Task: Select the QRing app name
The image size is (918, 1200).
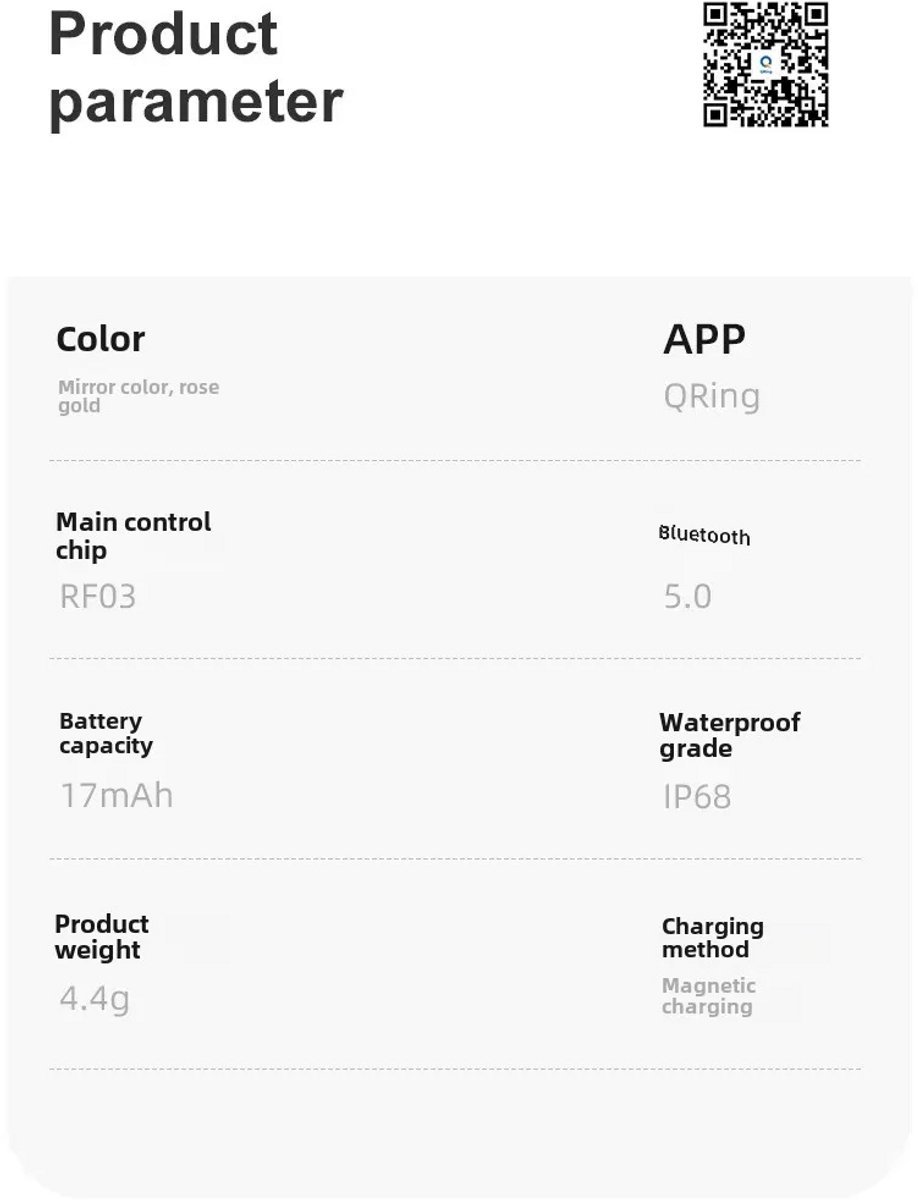Action: click(711, 396)
